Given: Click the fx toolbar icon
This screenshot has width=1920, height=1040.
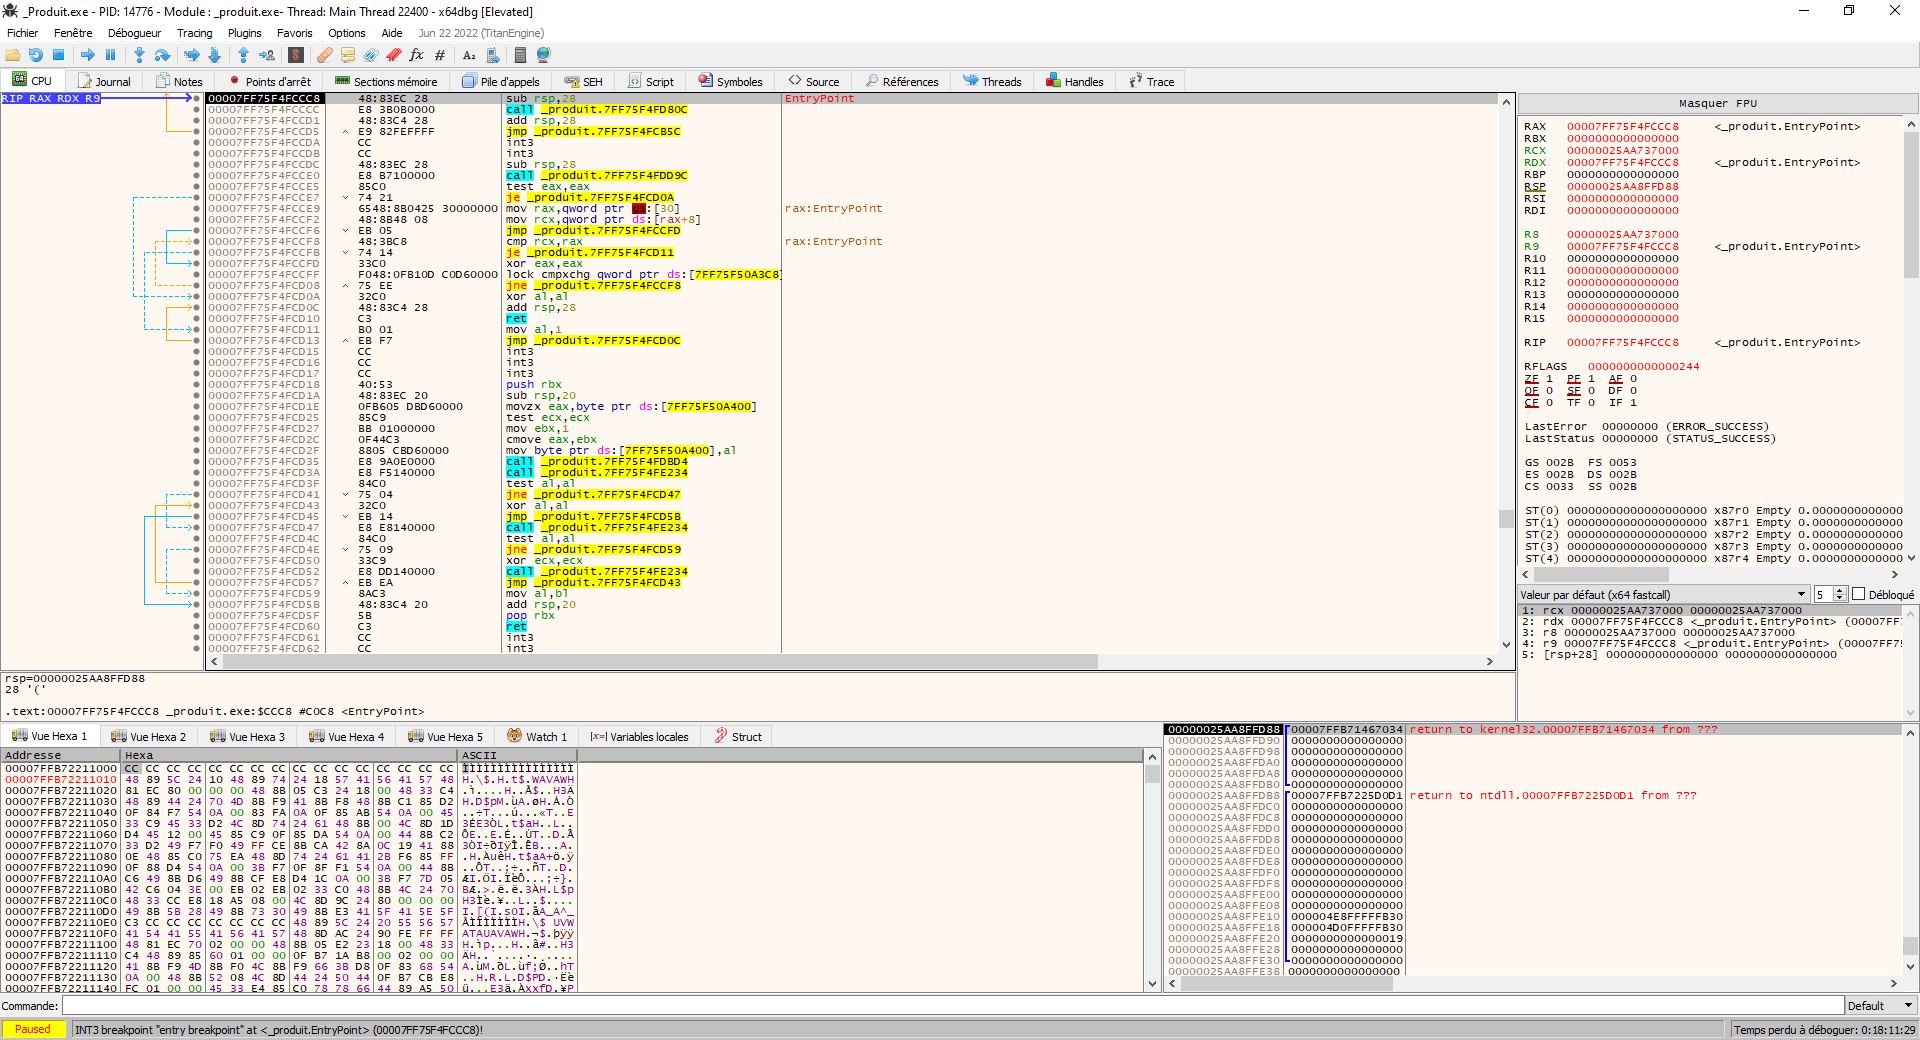Looking at the screenshot, I should pyautogui.click(x=416, y=56).
